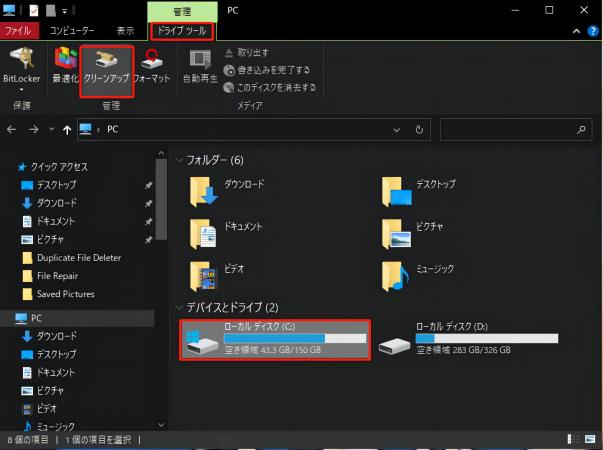
Task: Open the ビデオ folder in the folders section
Action: pos(217,276)
